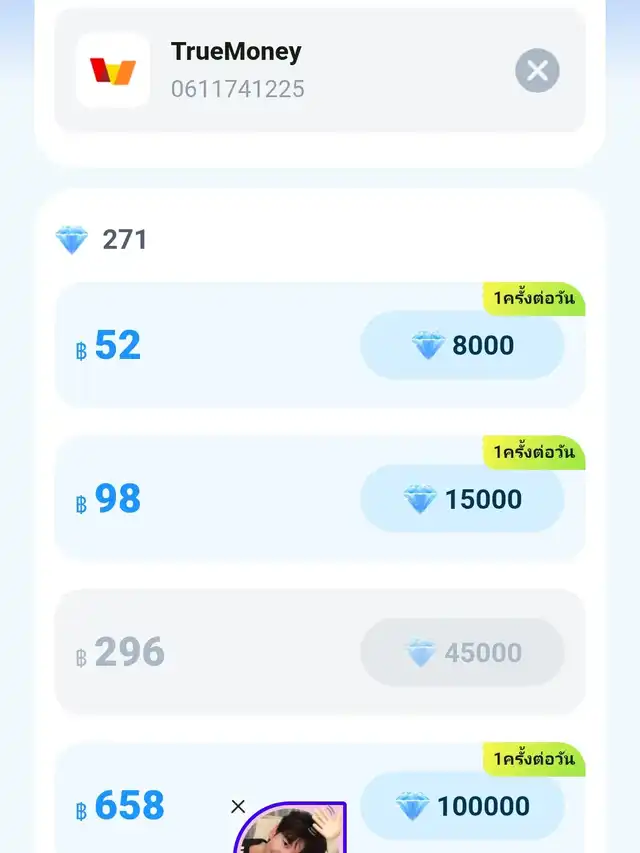Select the ฿52 top-up package

118,346
